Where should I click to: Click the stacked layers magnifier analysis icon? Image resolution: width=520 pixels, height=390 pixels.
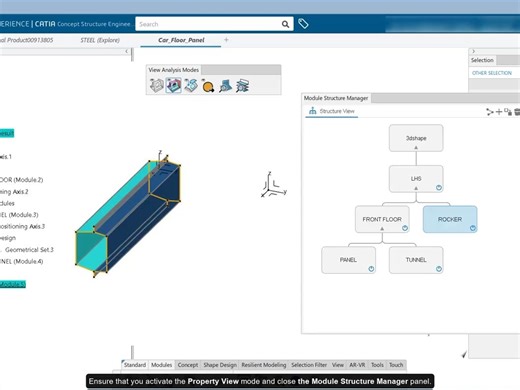tap(242, 86)
